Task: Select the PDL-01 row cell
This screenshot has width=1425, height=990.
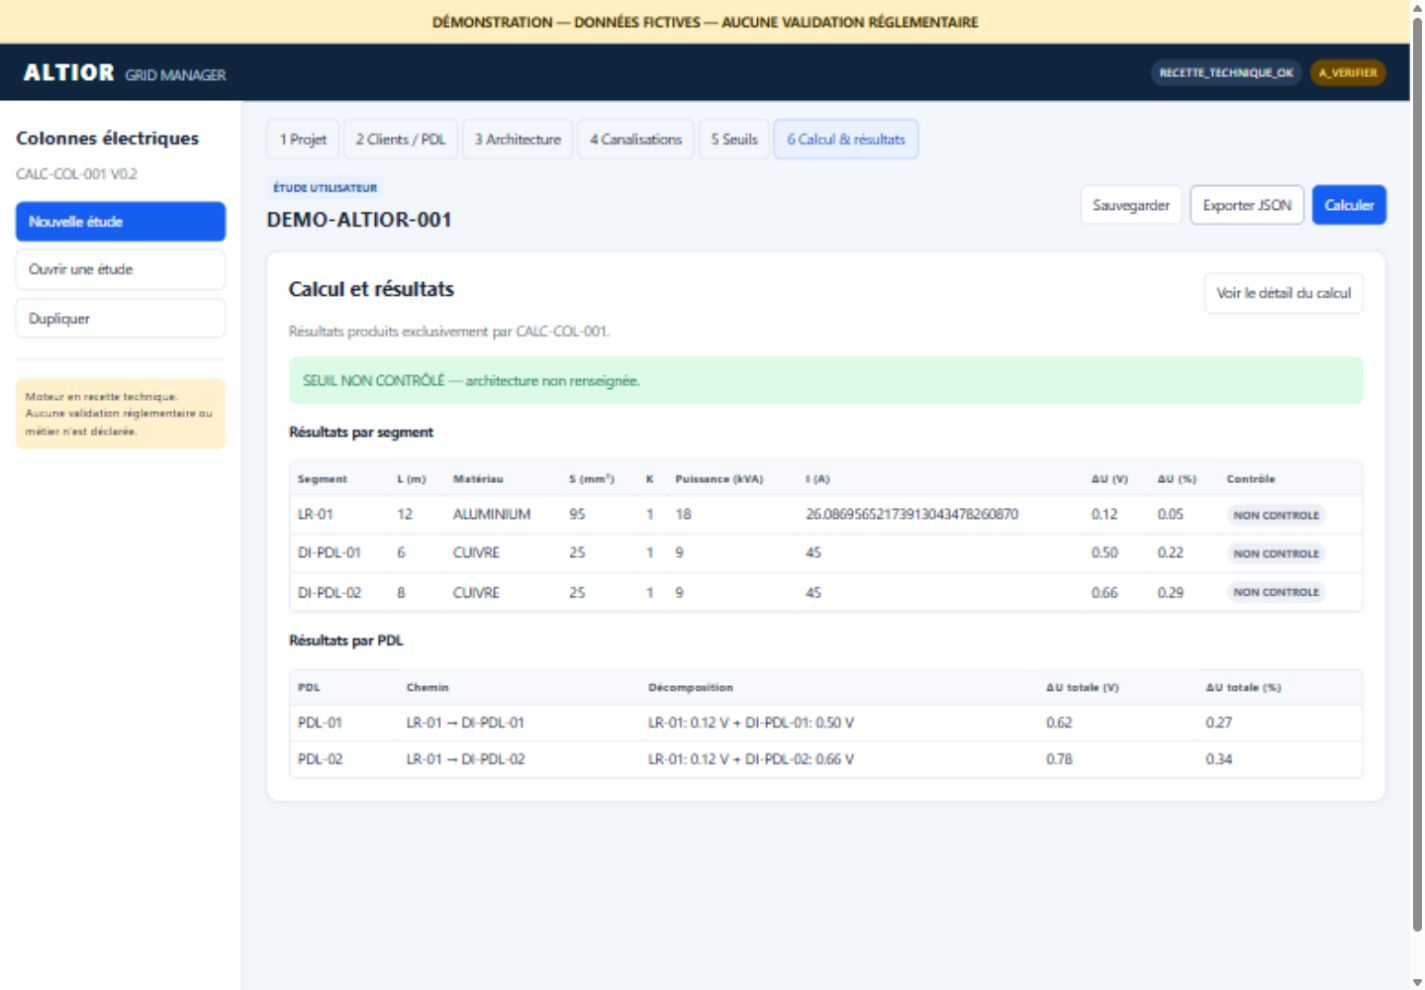Action: 320,723
